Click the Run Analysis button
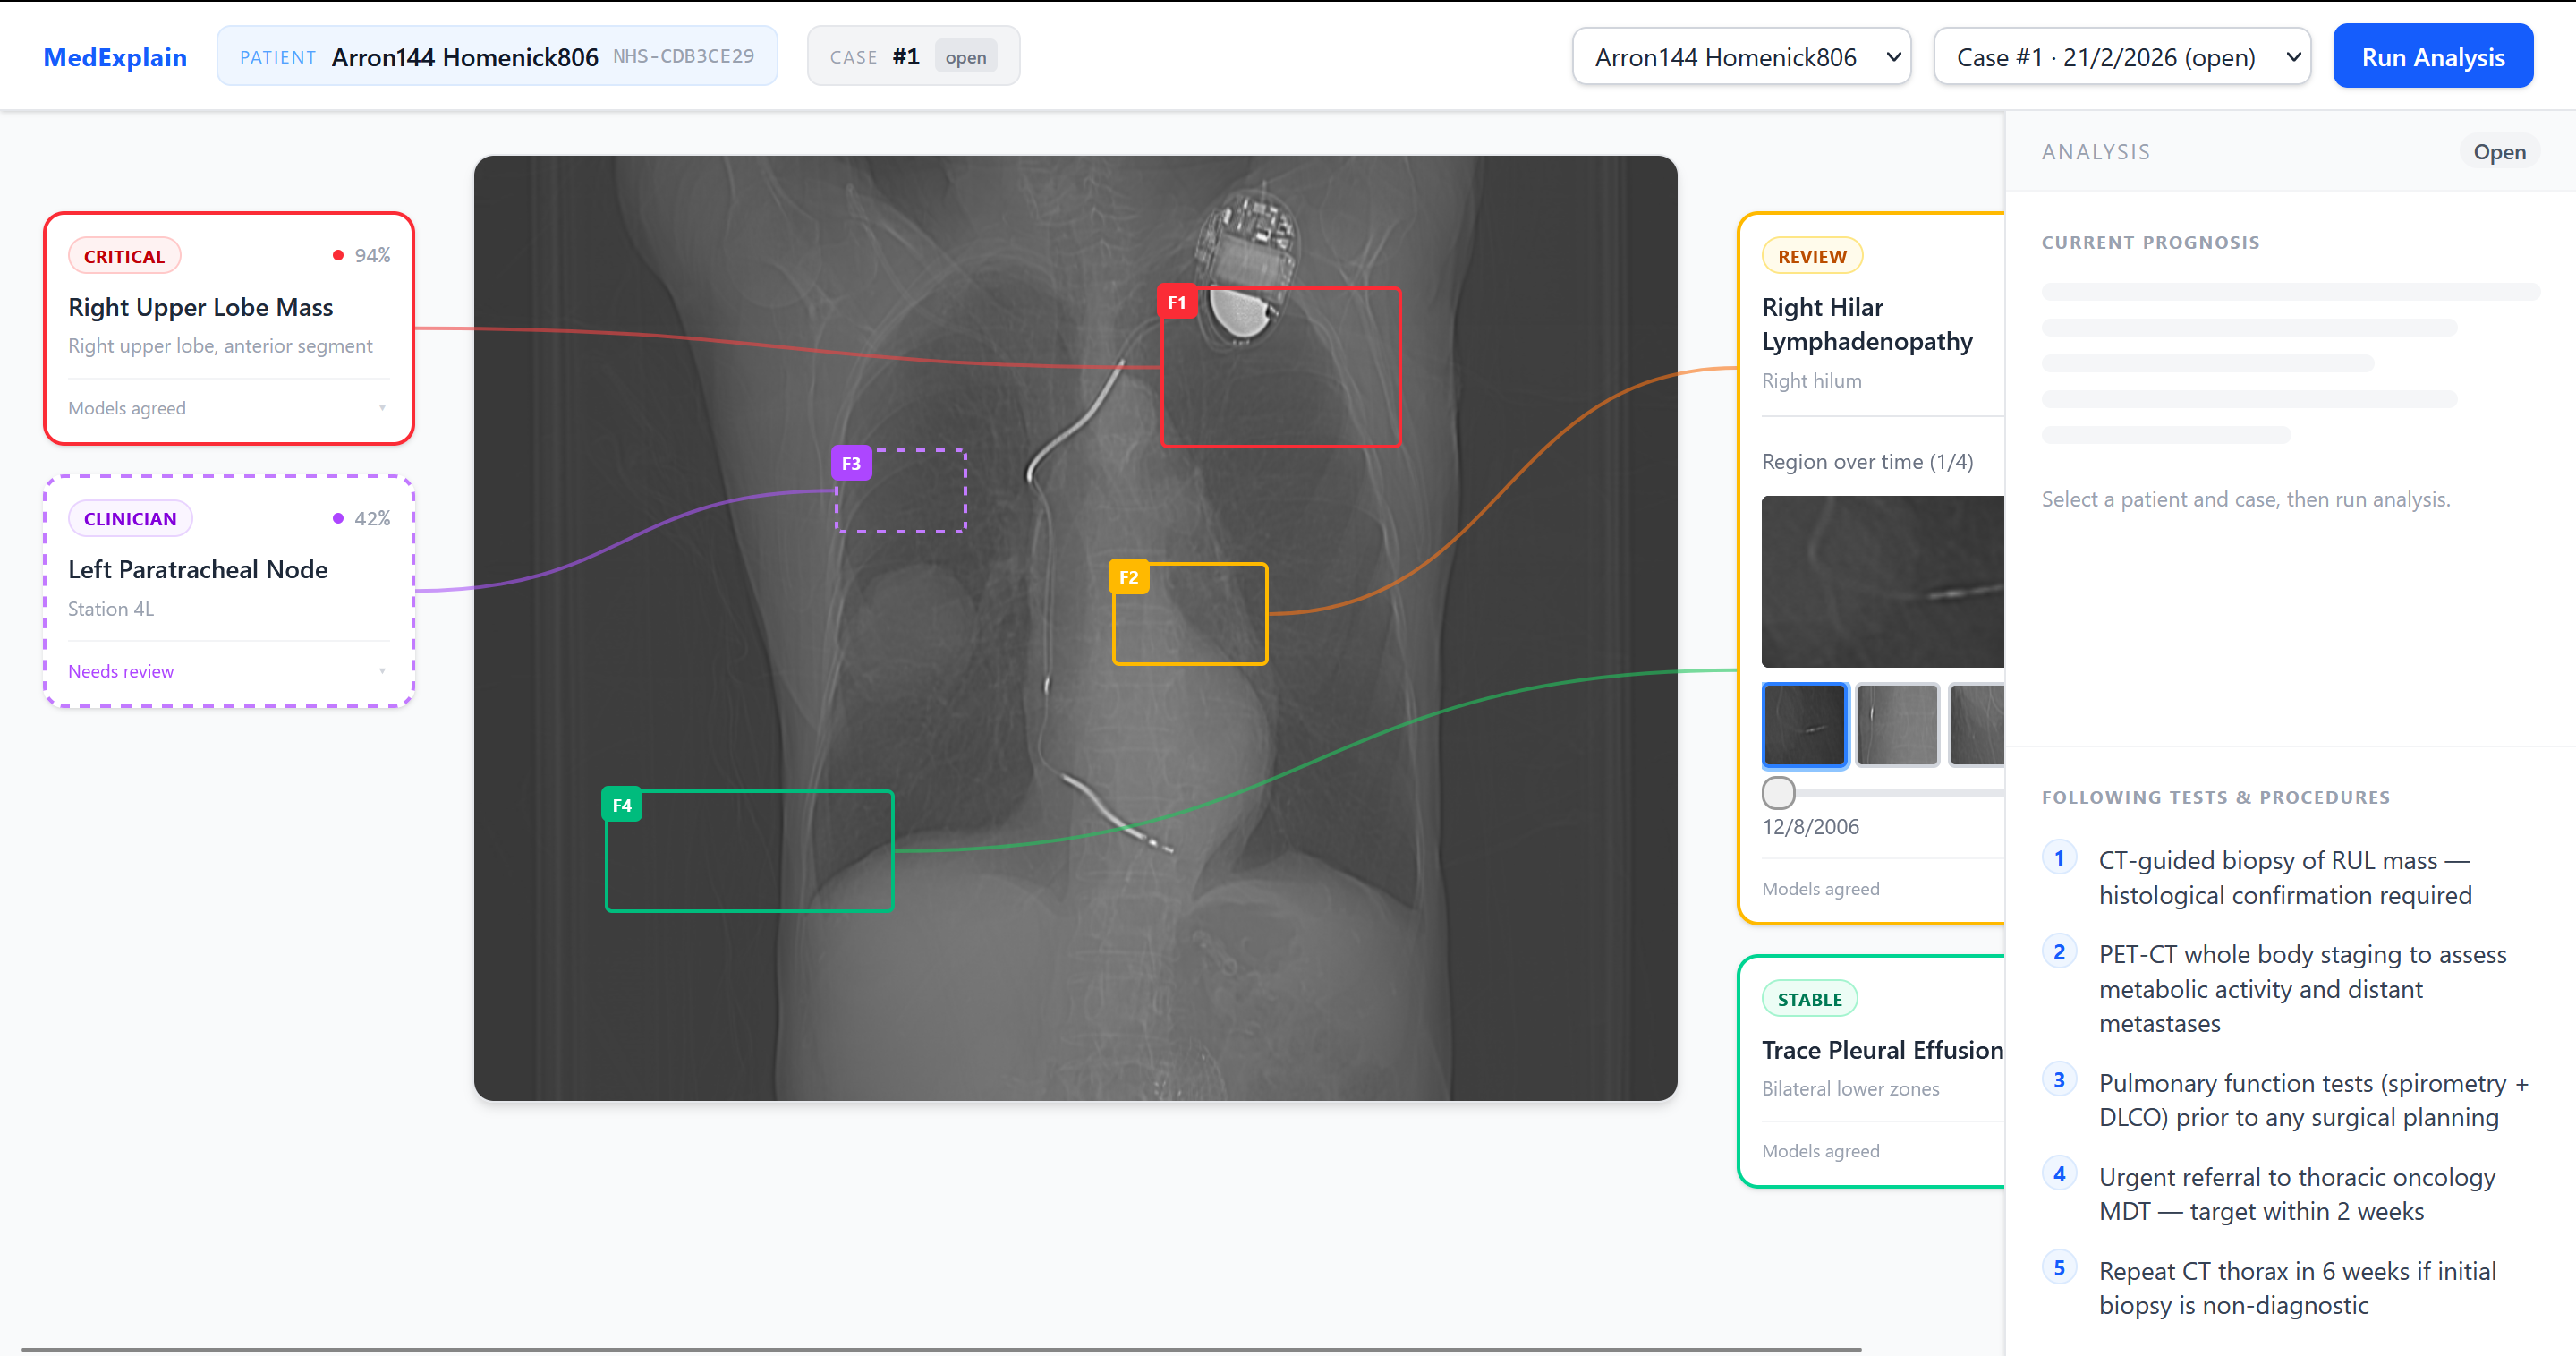Image resolution: width=2576 pixels, height=1356 pixels. click(x=2432, y=57)
